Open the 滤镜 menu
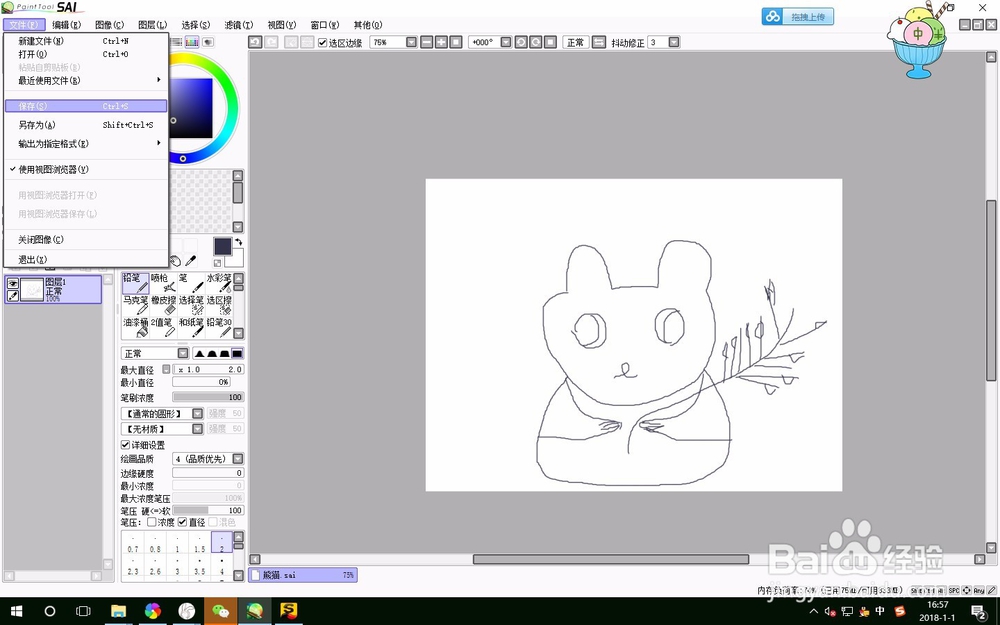The width and height of the screenshot is (1000, 625). 239,25
